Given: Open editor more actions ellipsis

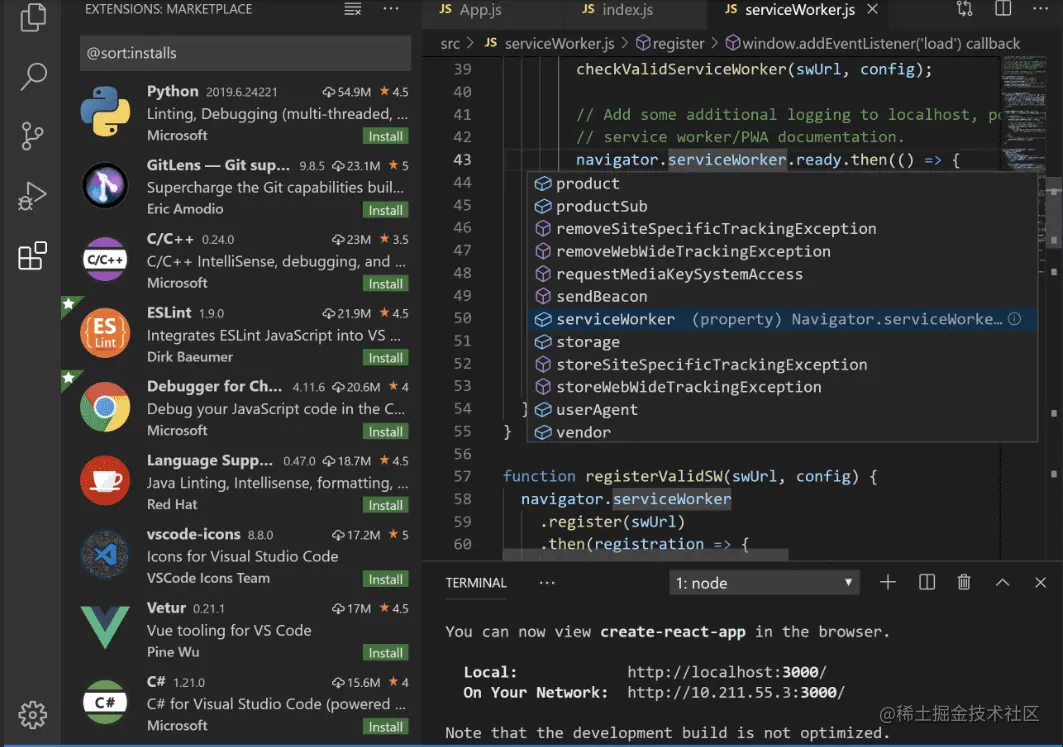Looking at the screenshot, I should click(x=1040, y=9).
